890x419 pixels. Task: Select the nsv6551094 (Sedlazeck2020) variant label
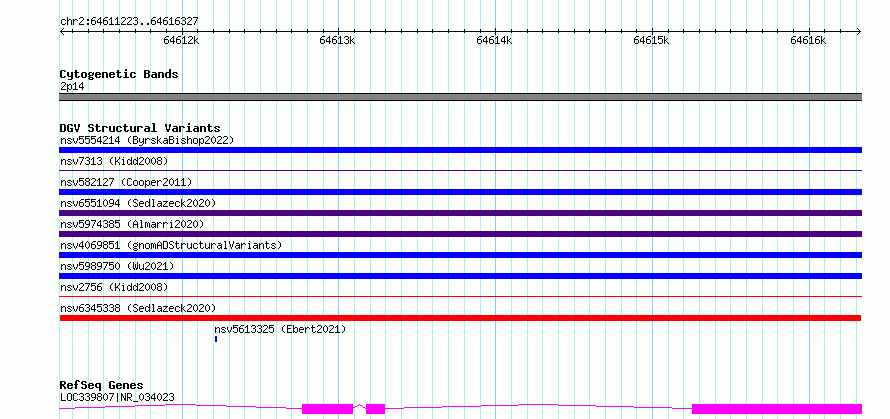pos(138,203)
